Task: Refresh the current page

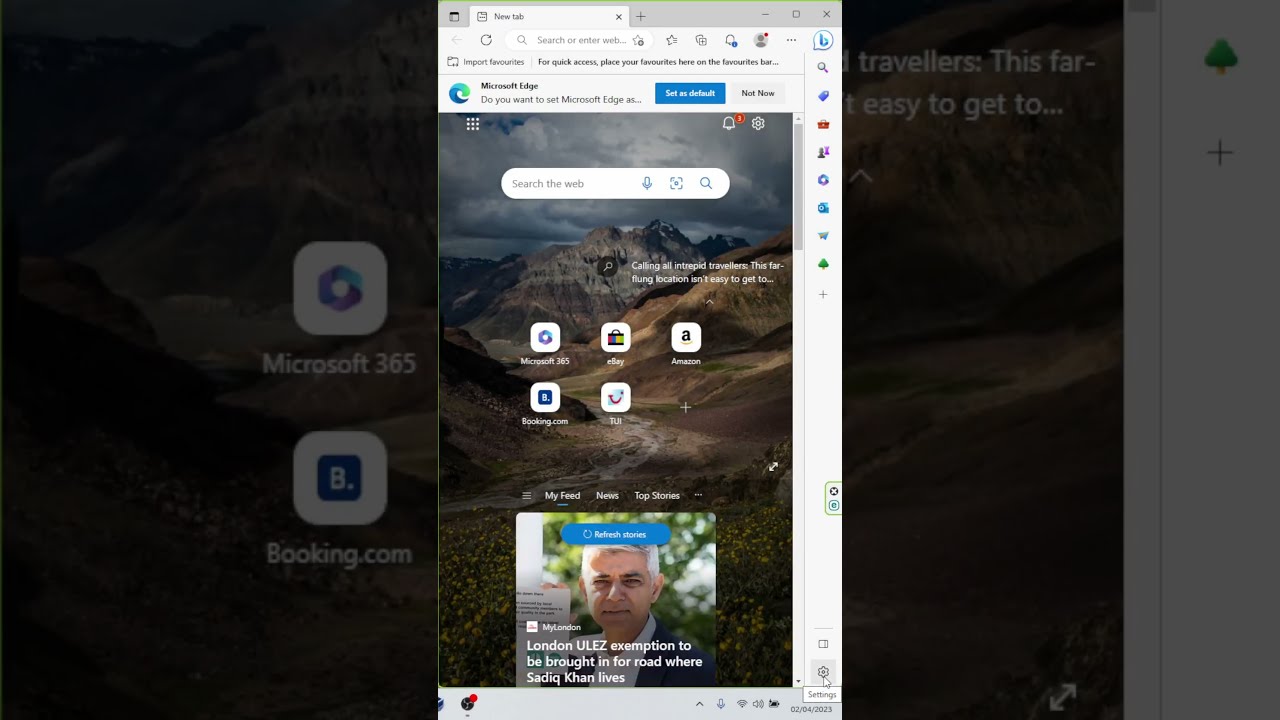Action: click(x=486, y=40)
